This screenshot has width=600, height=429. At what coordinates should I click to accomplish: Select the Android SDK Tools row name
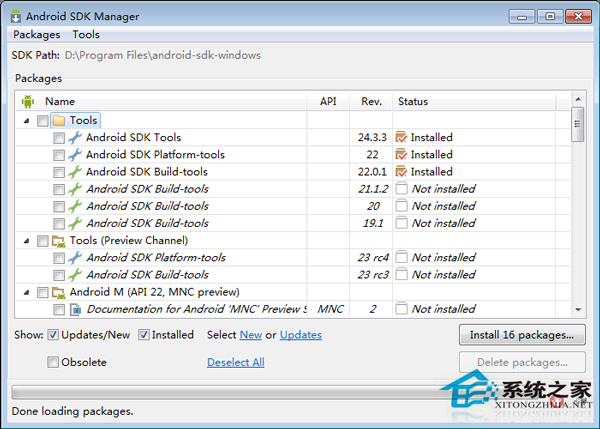click(134, 137)
